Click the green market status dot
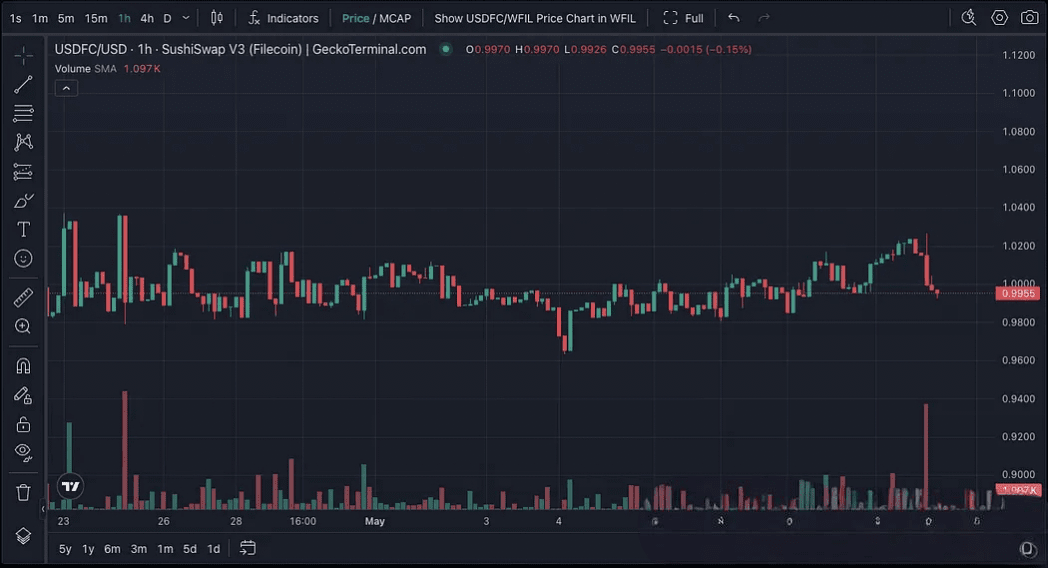 pos(446,49)
